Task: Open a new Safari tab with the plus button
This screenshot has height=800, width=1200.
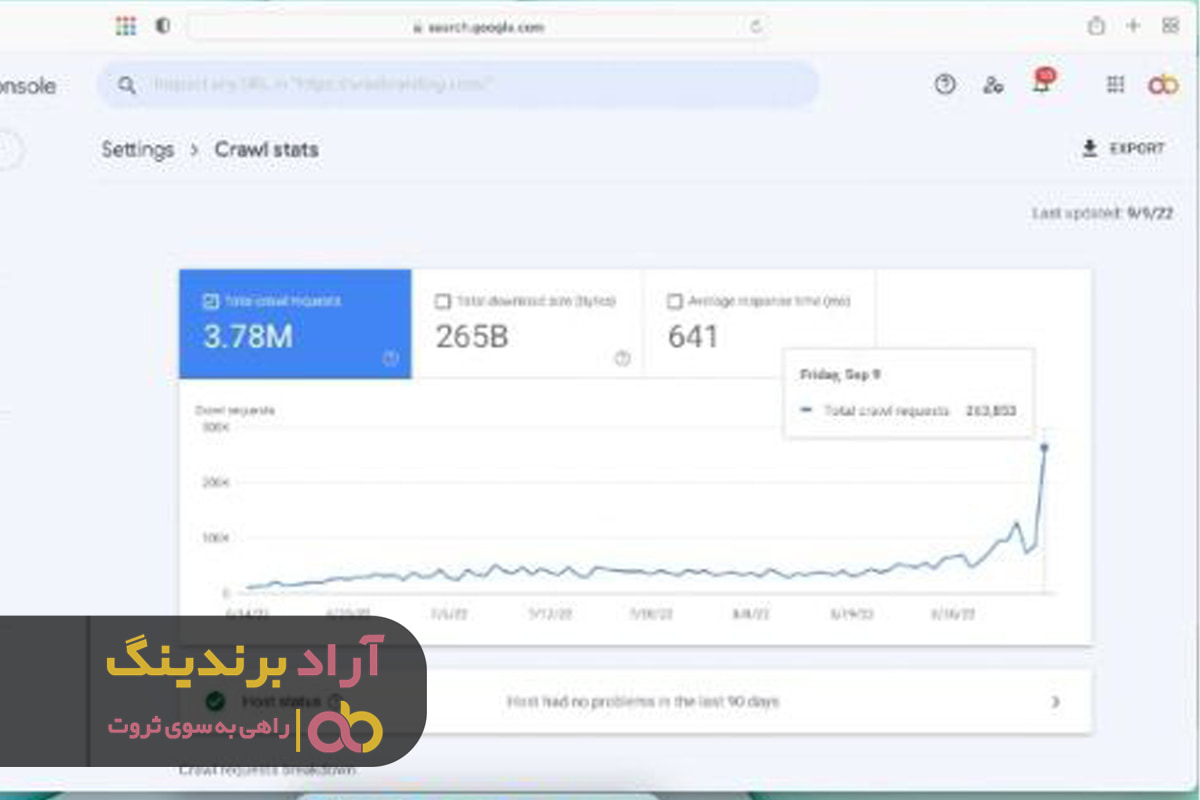Action: coord(1133,27)
